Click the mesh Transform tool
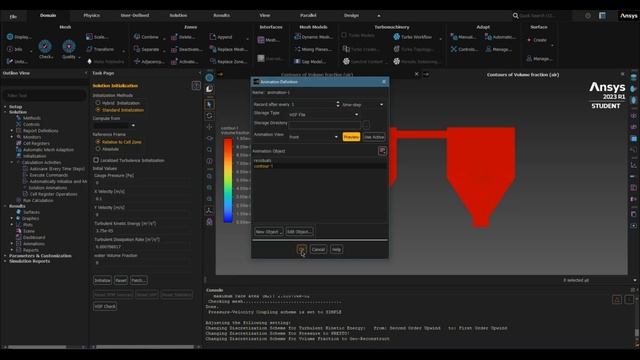 pos(100,49)
